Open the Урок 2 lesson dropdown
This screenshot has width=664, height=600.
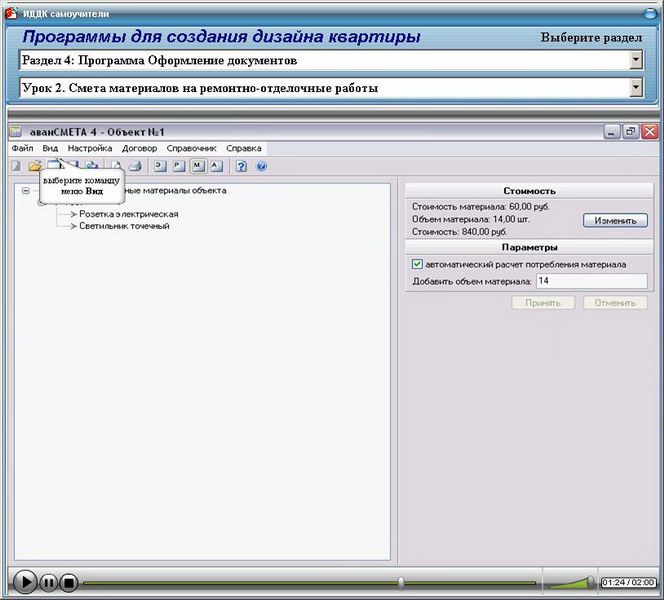coord(636,88)
